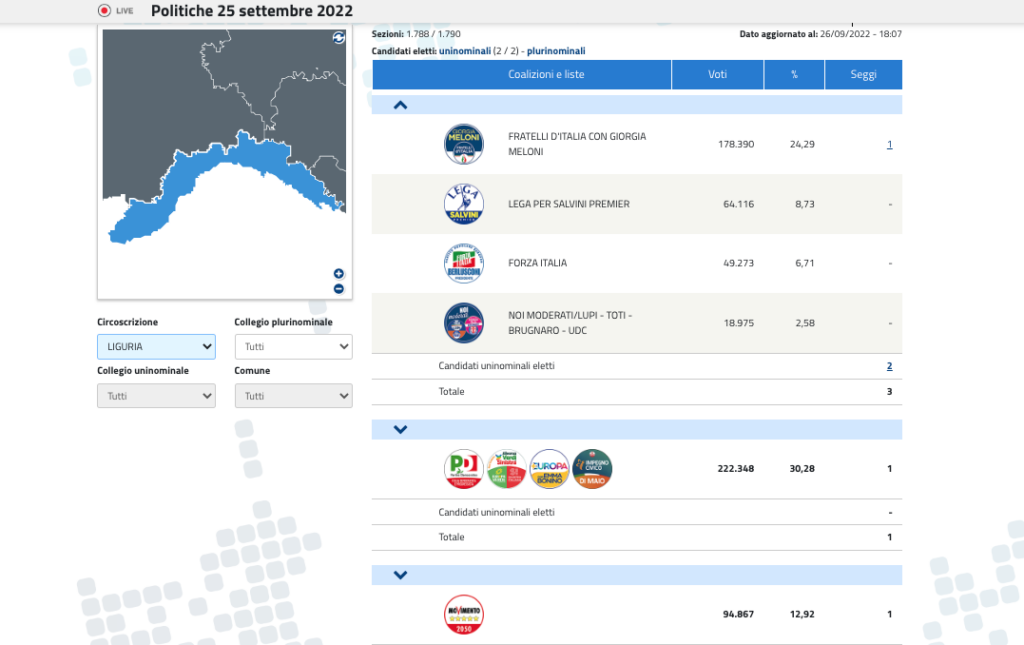The image size is (1024, 645).
Task: Click the Totale row with 1 seat
Action: click(x=637, y=537)
